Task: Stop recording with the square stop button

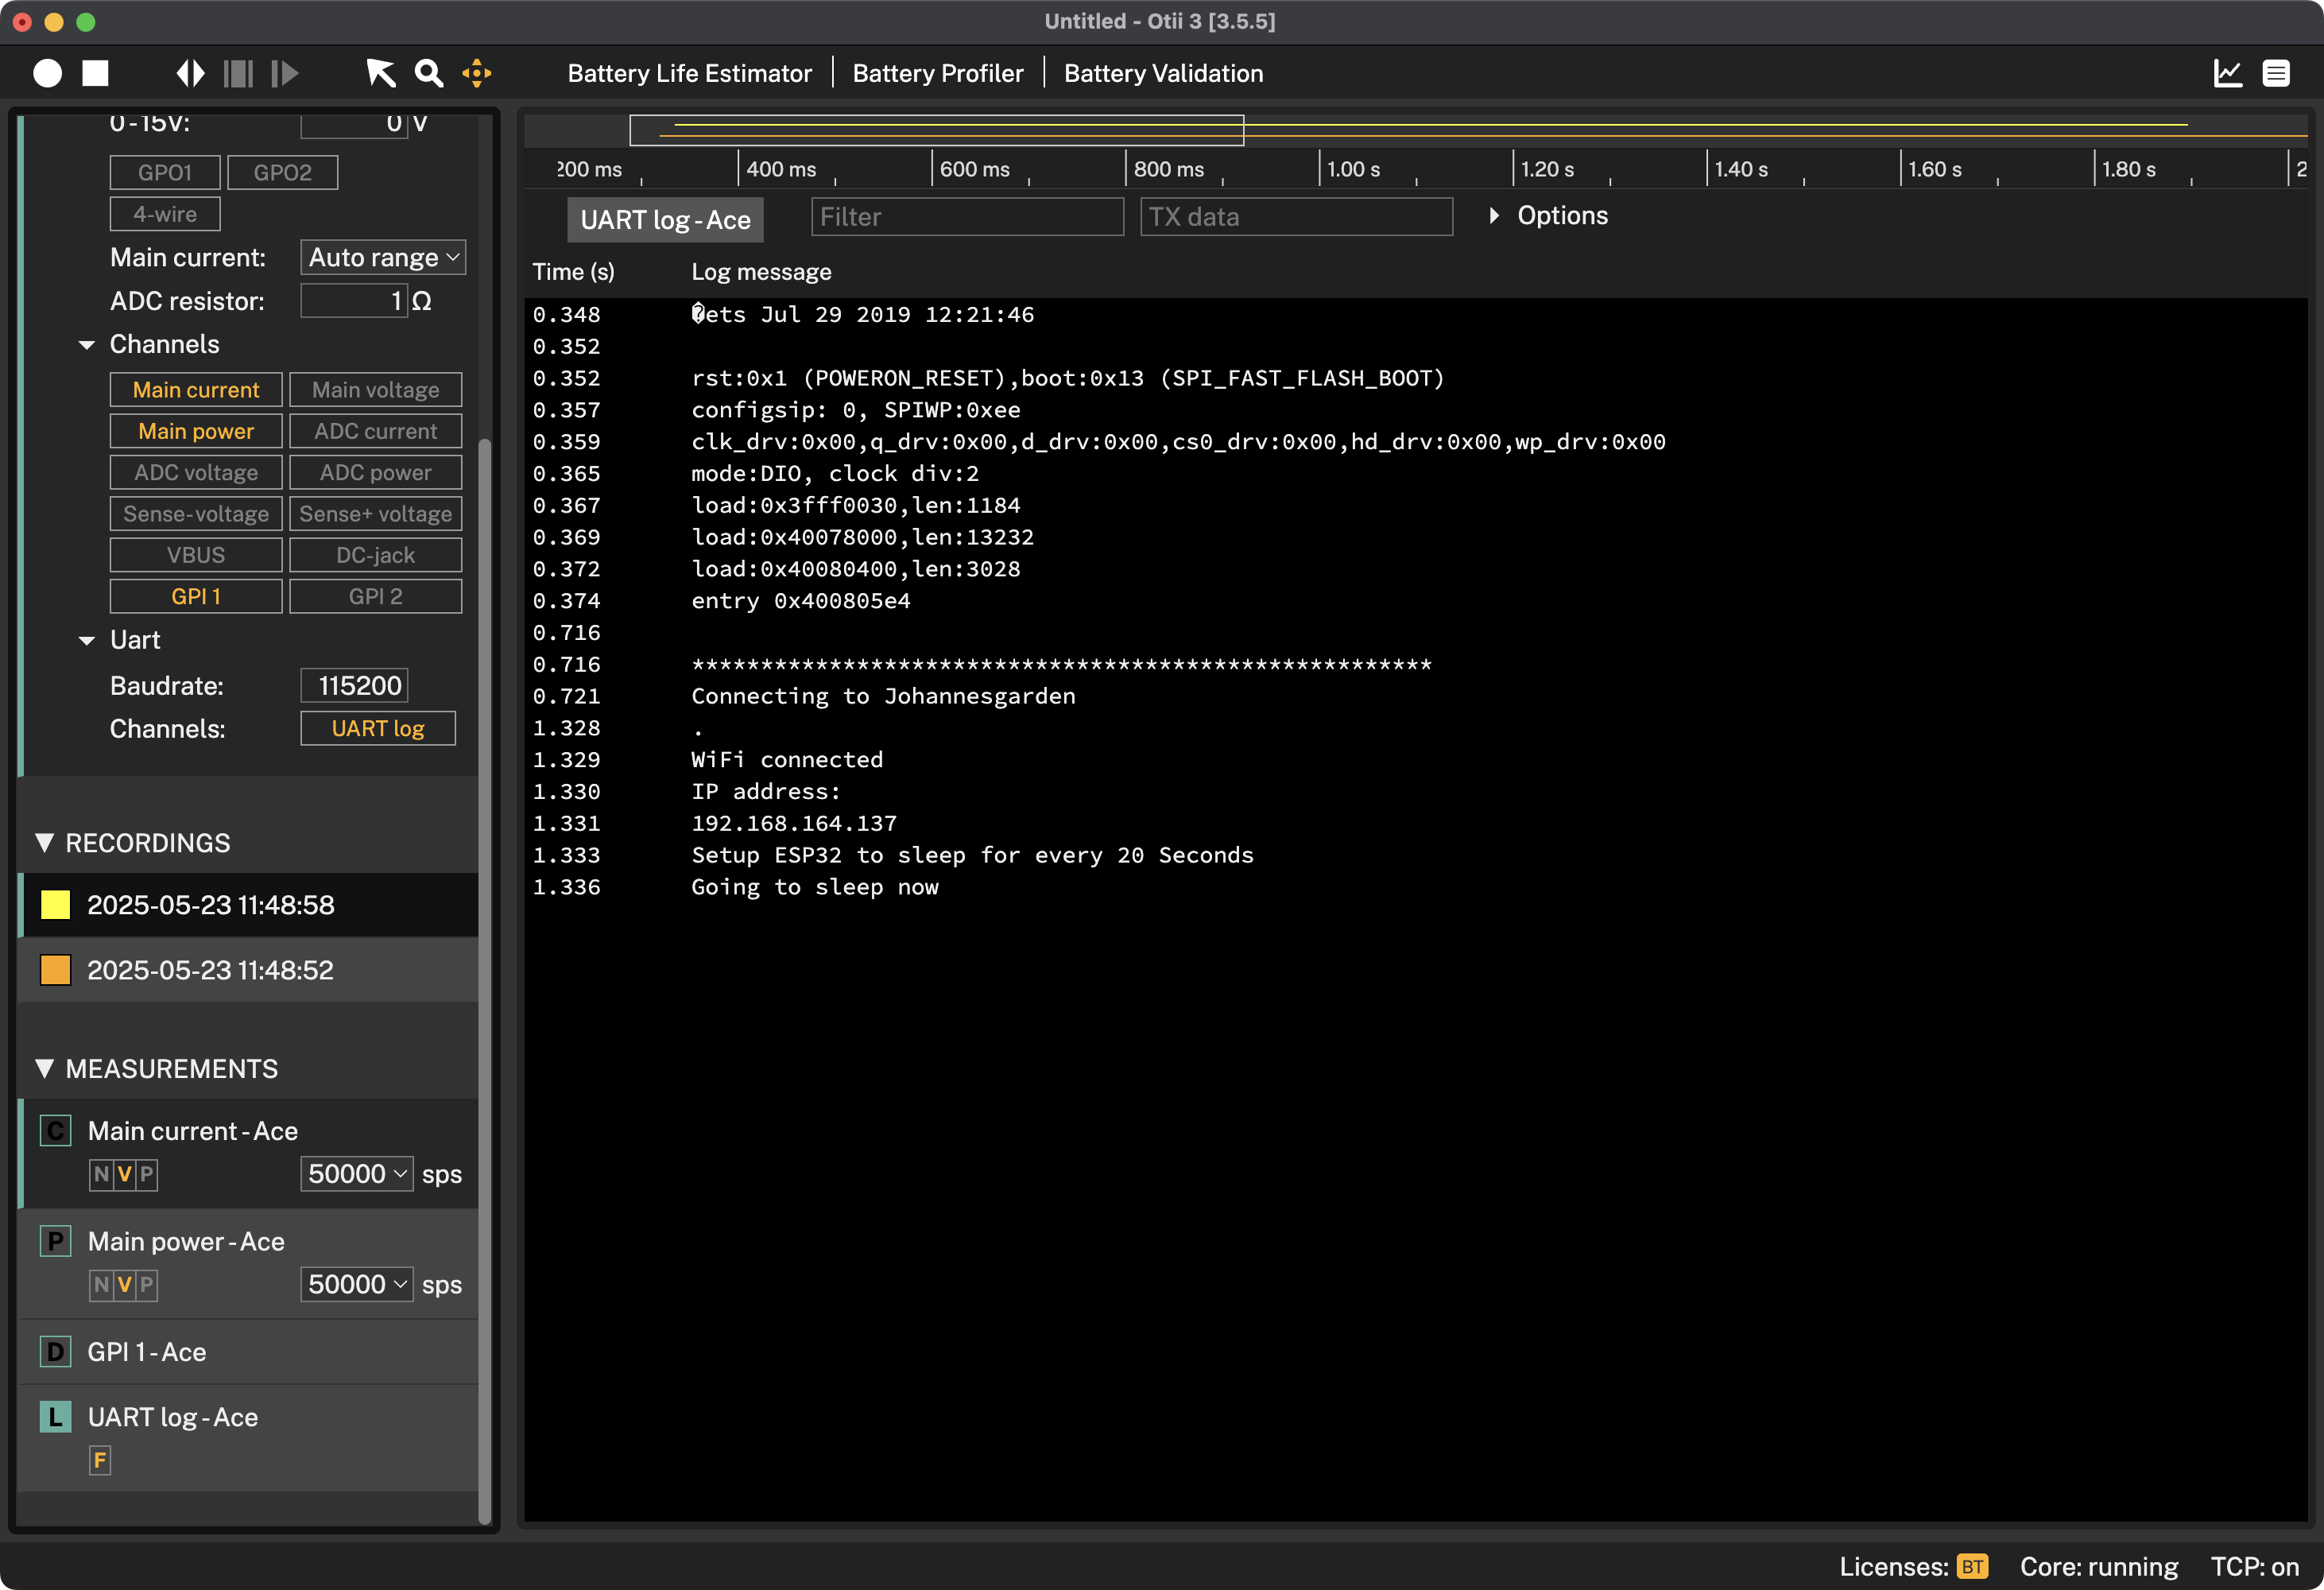Action: [x=95, y=73]
